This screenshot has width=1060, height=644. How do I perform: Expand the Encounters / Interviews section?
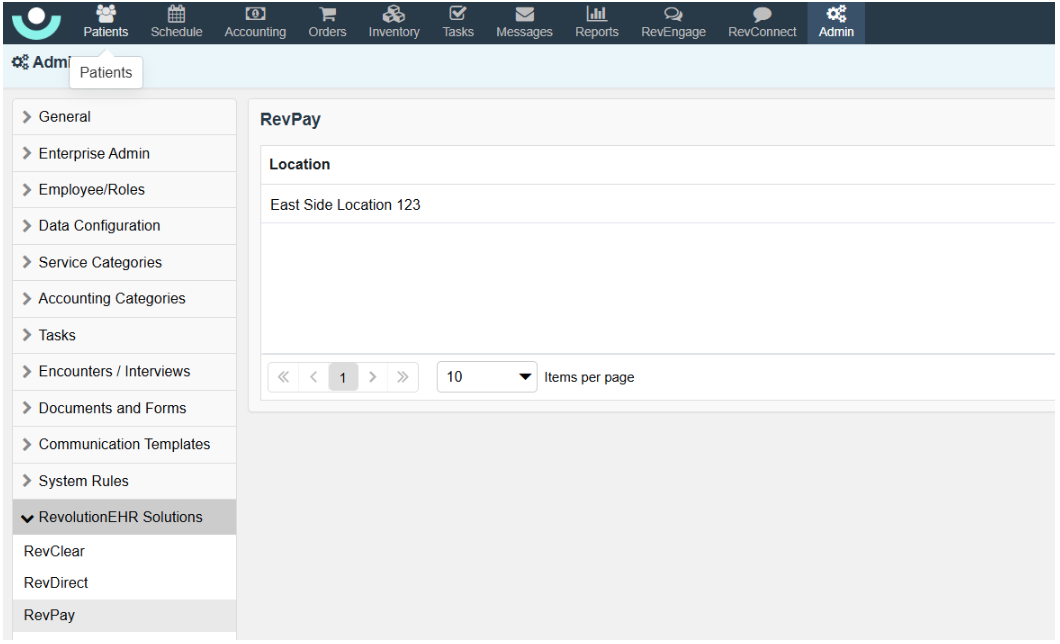pos(124,372)
